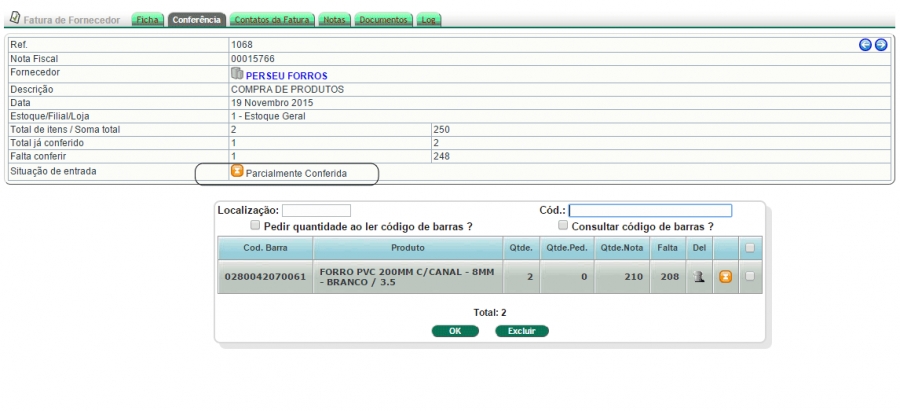Open the Log tab

428,20
